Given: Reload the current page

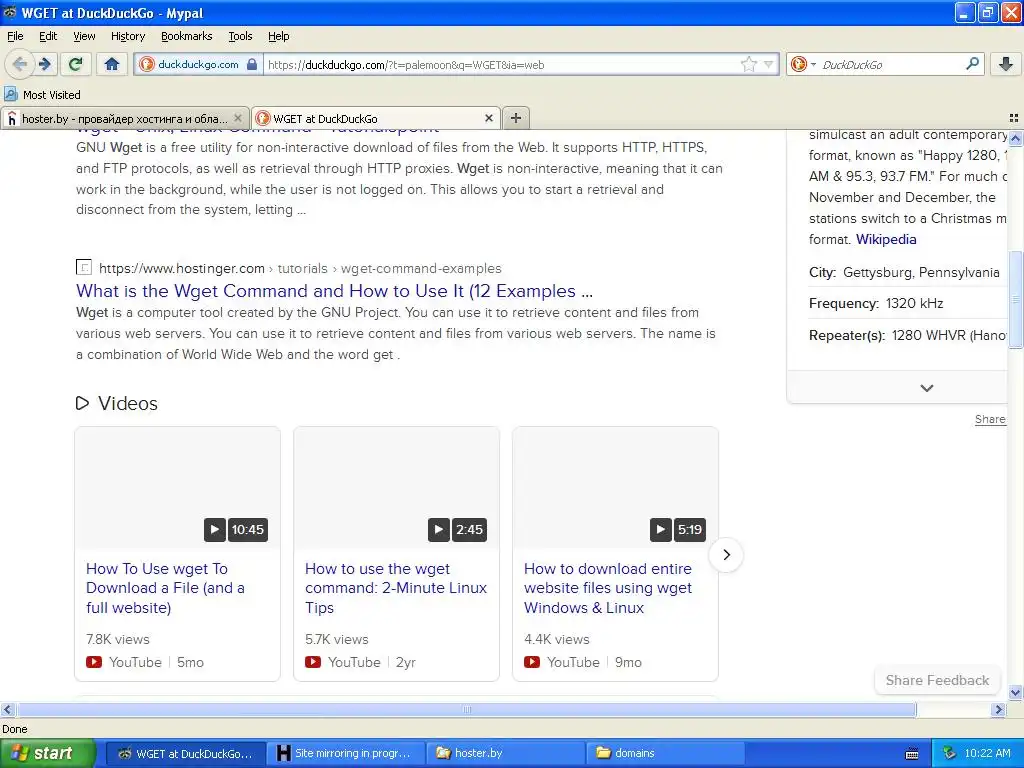Looking at the screenshot, I should (x=76, y=64).
